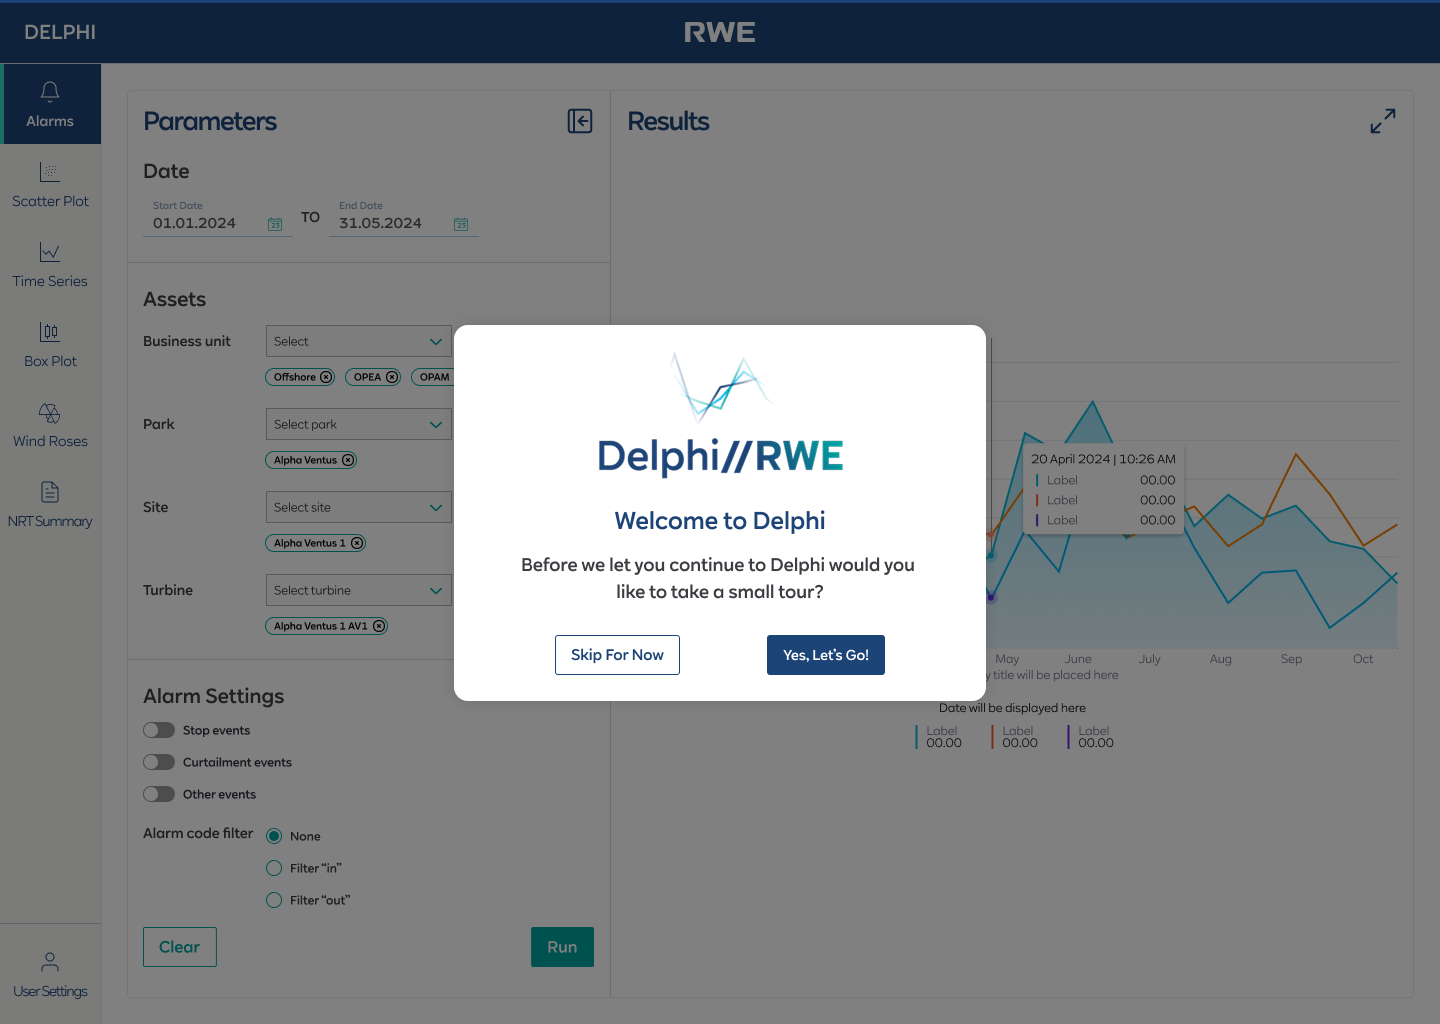Click the Scatter Plot label
Screen dimensions: 1440x1024
coord(50,201)
